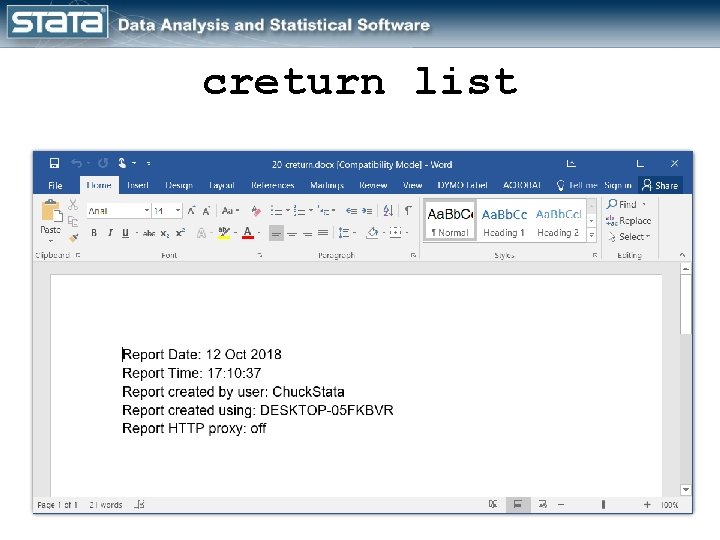Click the proofing check icon in status bar
The image size is (720, 540).
click(x=140, y=504)
